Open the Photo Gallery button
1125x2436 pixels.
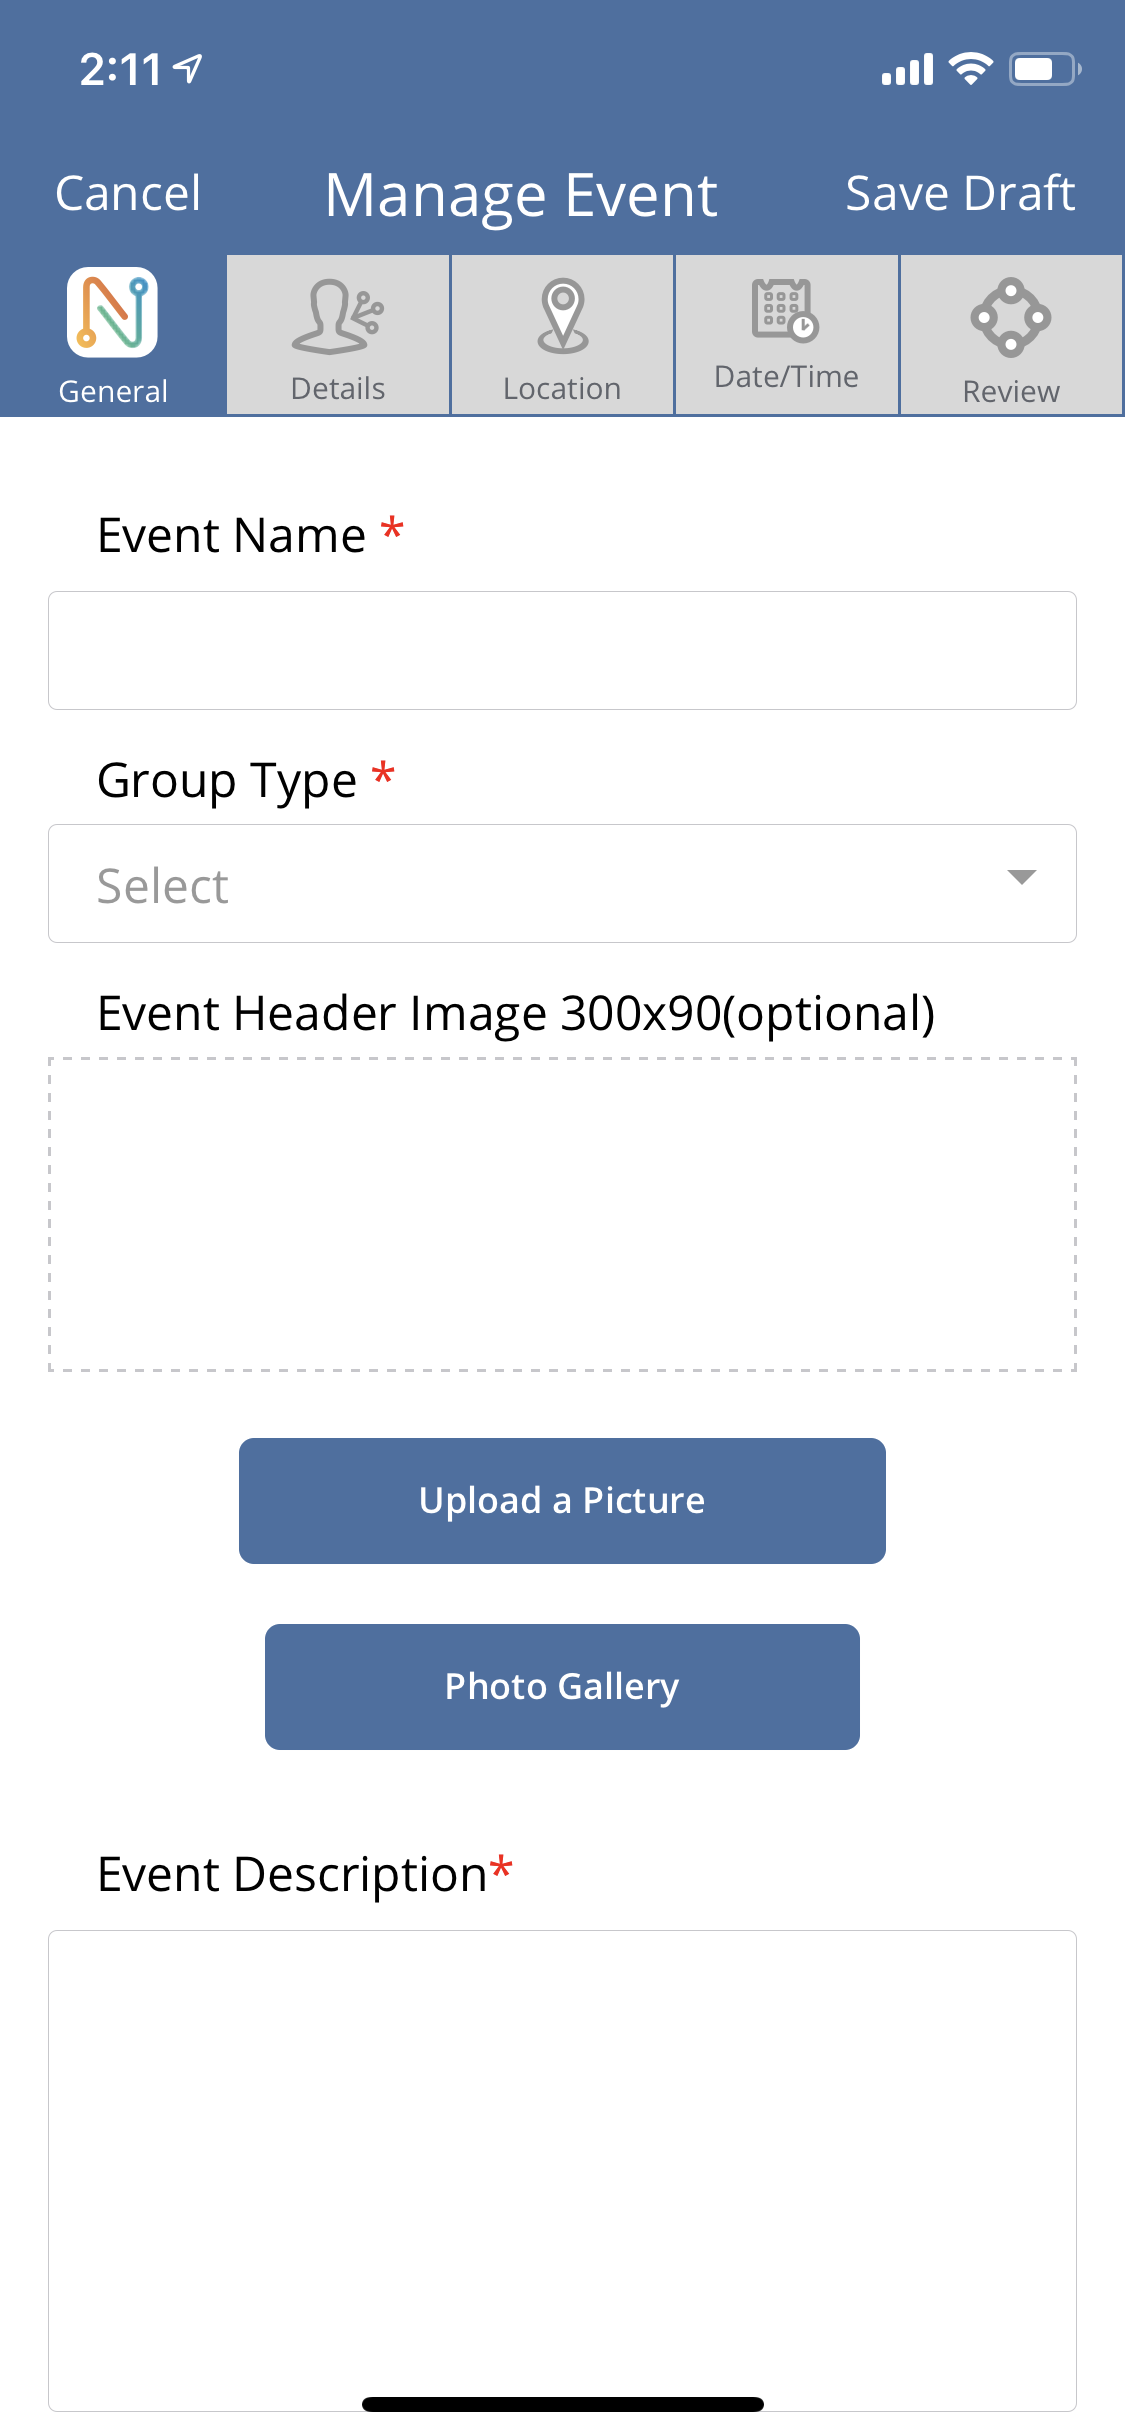562,1687
